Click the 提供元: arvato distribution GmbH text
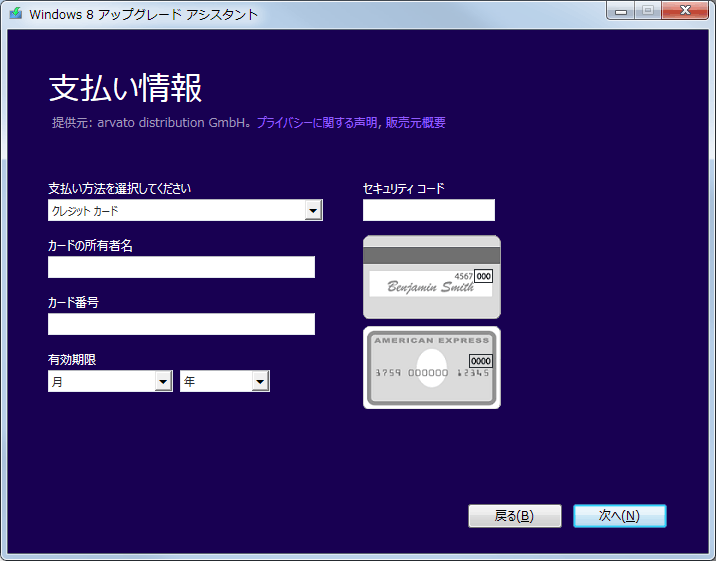The width and height of the screenshot is (716, 561). click(151, 122)
